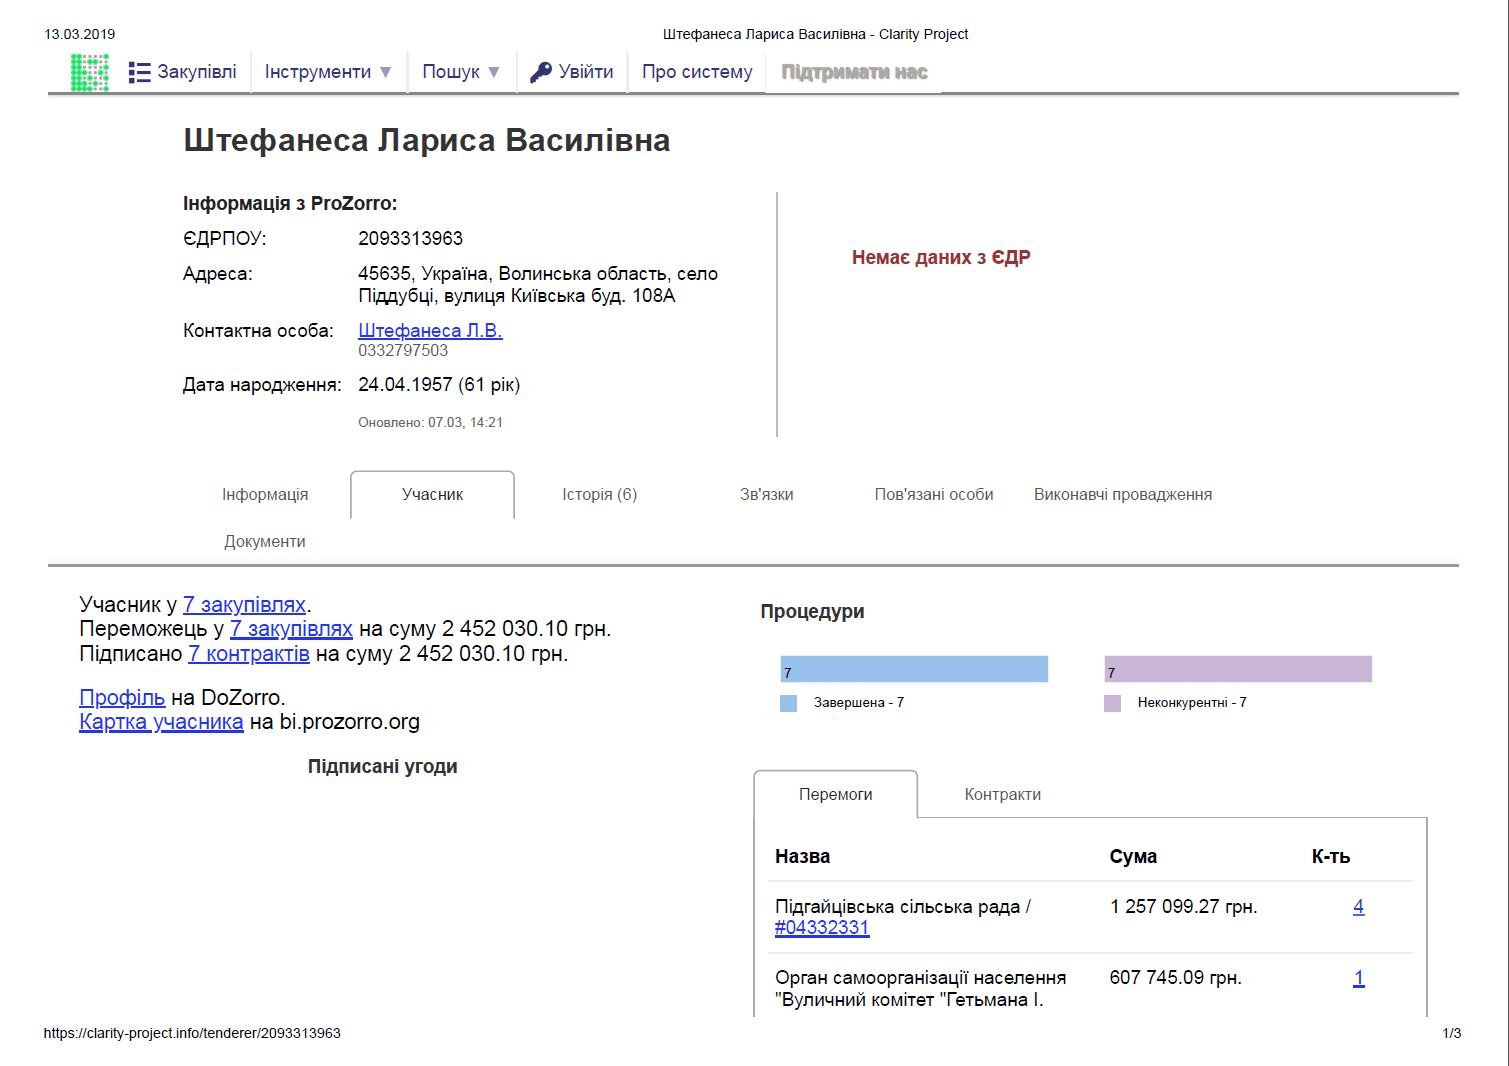Image resolution: width=1509 pixels, height=1066 pixels.
Task: Open the Виконавчі провадження tab
Action: [x=1122, y=494]
